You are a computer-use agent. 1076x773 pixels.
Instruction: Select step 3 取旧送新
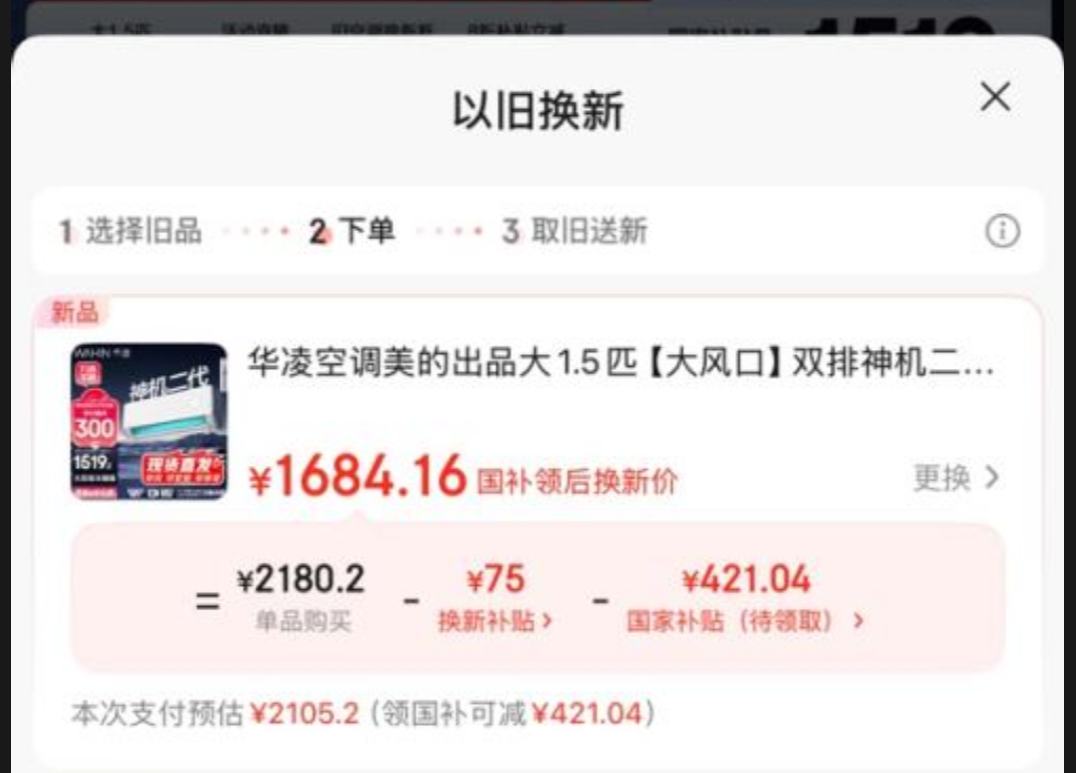point(575,231)
